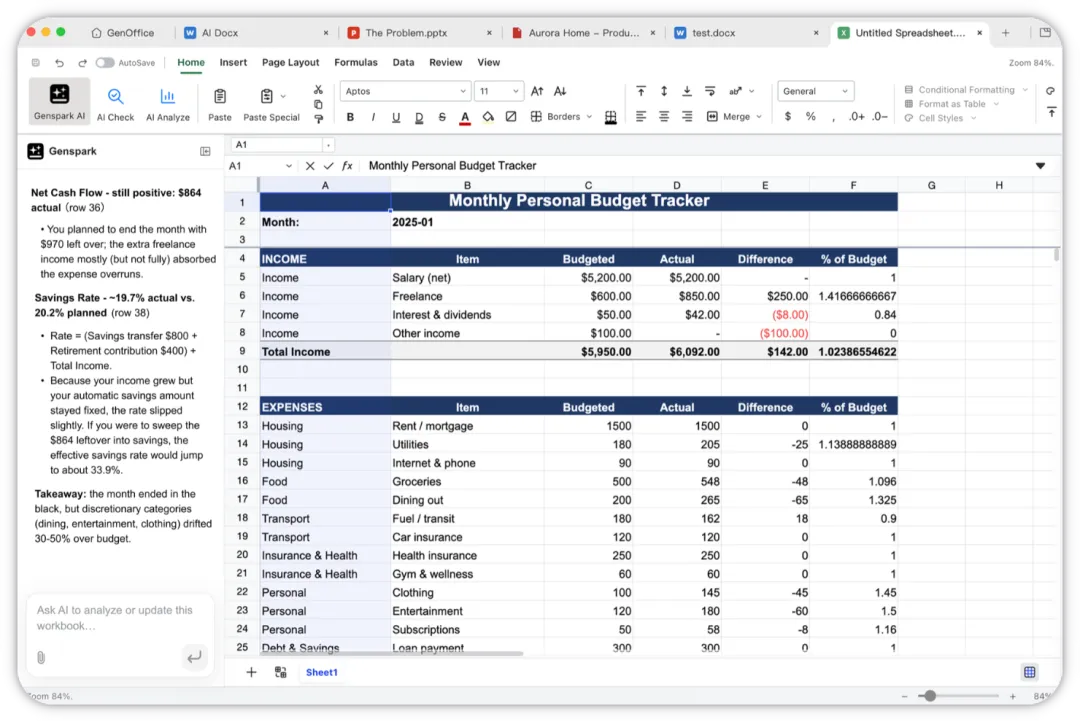Cut selection with the scissors icon
Viewport: 1080px width, 722px height.
[318, 90]
